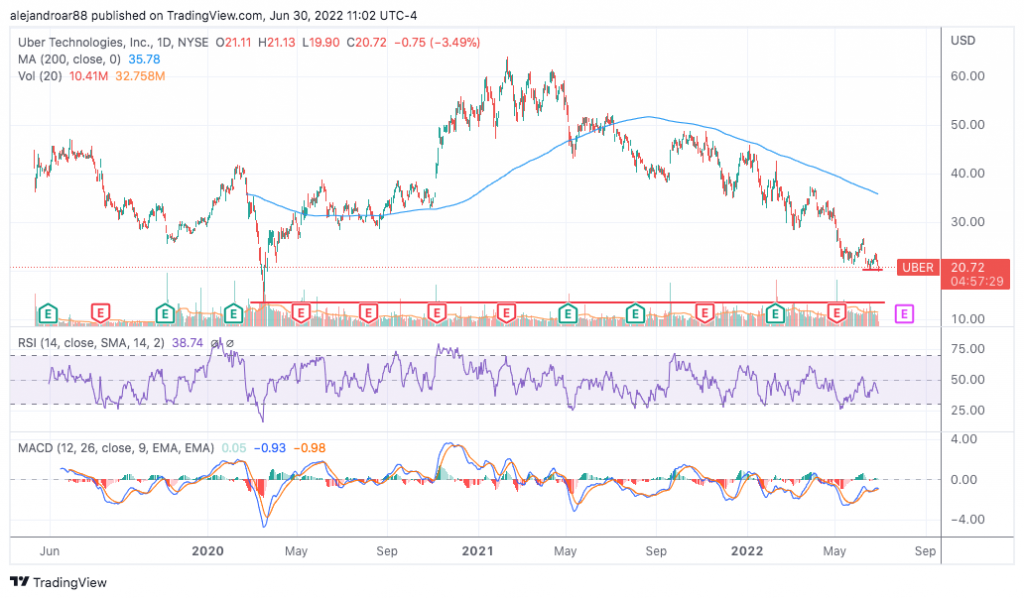This screenshot has height=599, width=1024.
Task: Click the O21.11 open price value
Action: (x=234, y=42)
